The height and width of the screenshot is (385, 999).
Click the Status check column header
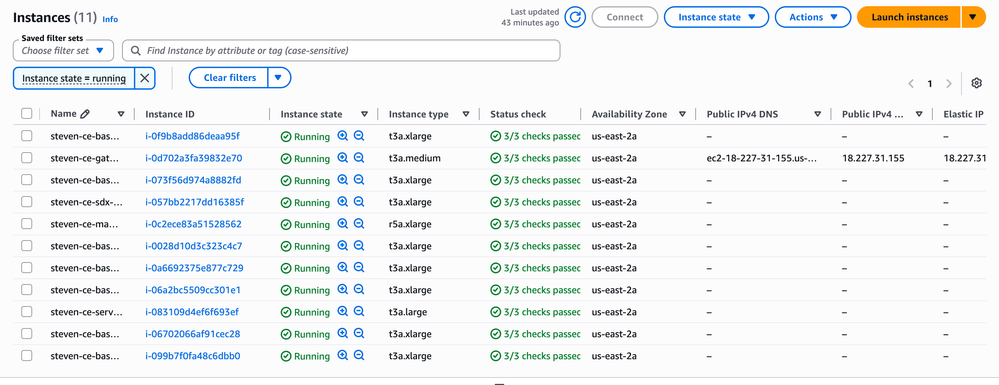point(518,115)
